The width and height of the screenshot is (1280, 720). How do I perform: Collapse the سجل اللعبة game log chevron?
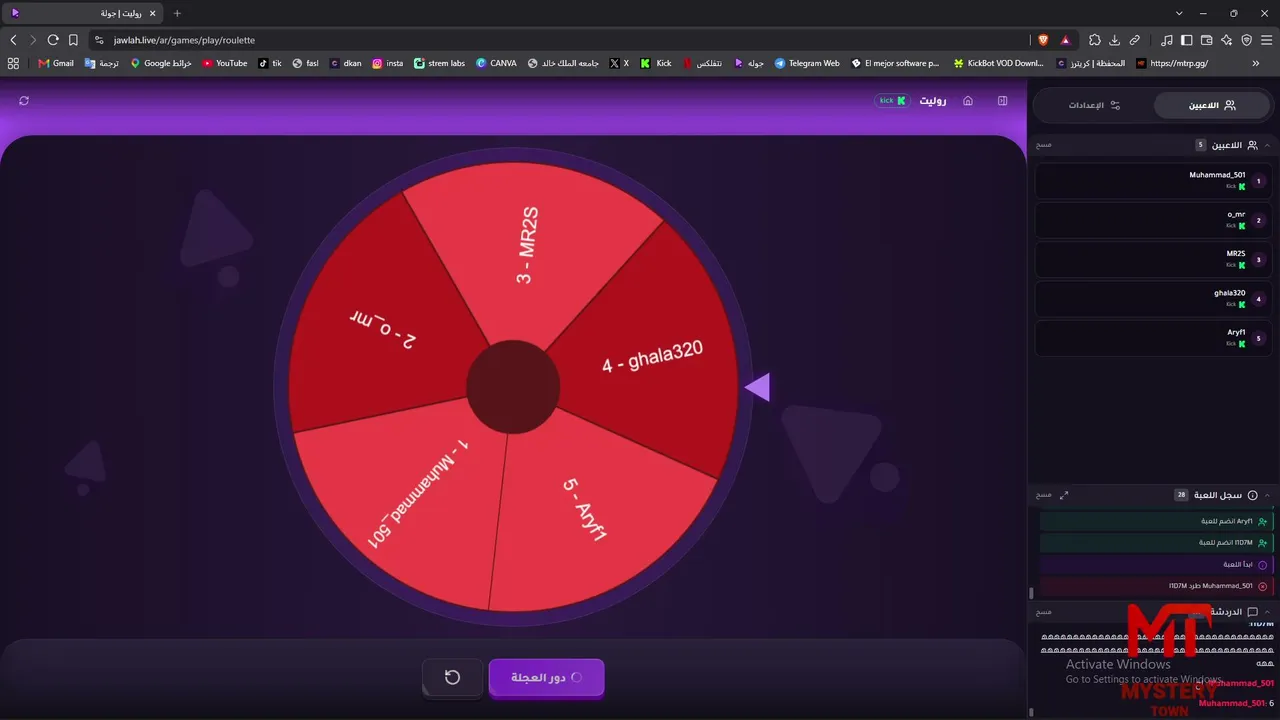point(1268,495)
